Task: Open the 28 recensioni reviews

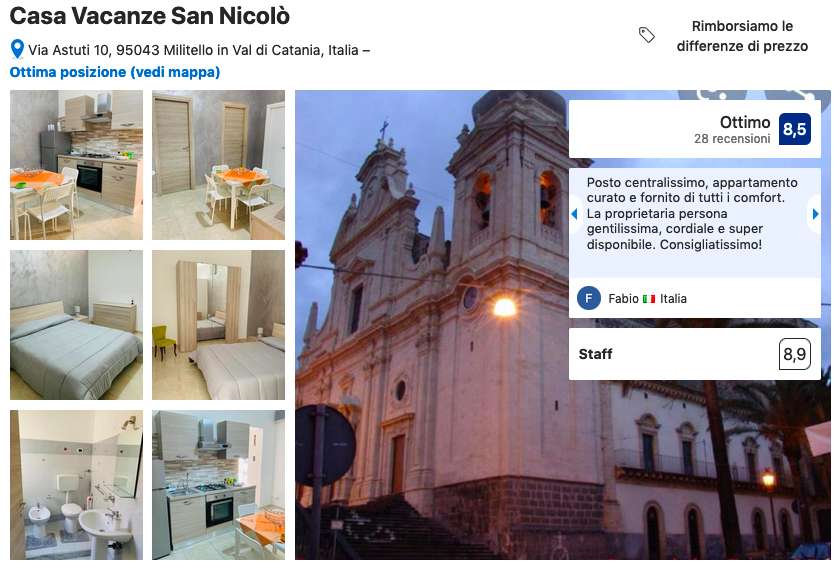Action: click(732, 139)
